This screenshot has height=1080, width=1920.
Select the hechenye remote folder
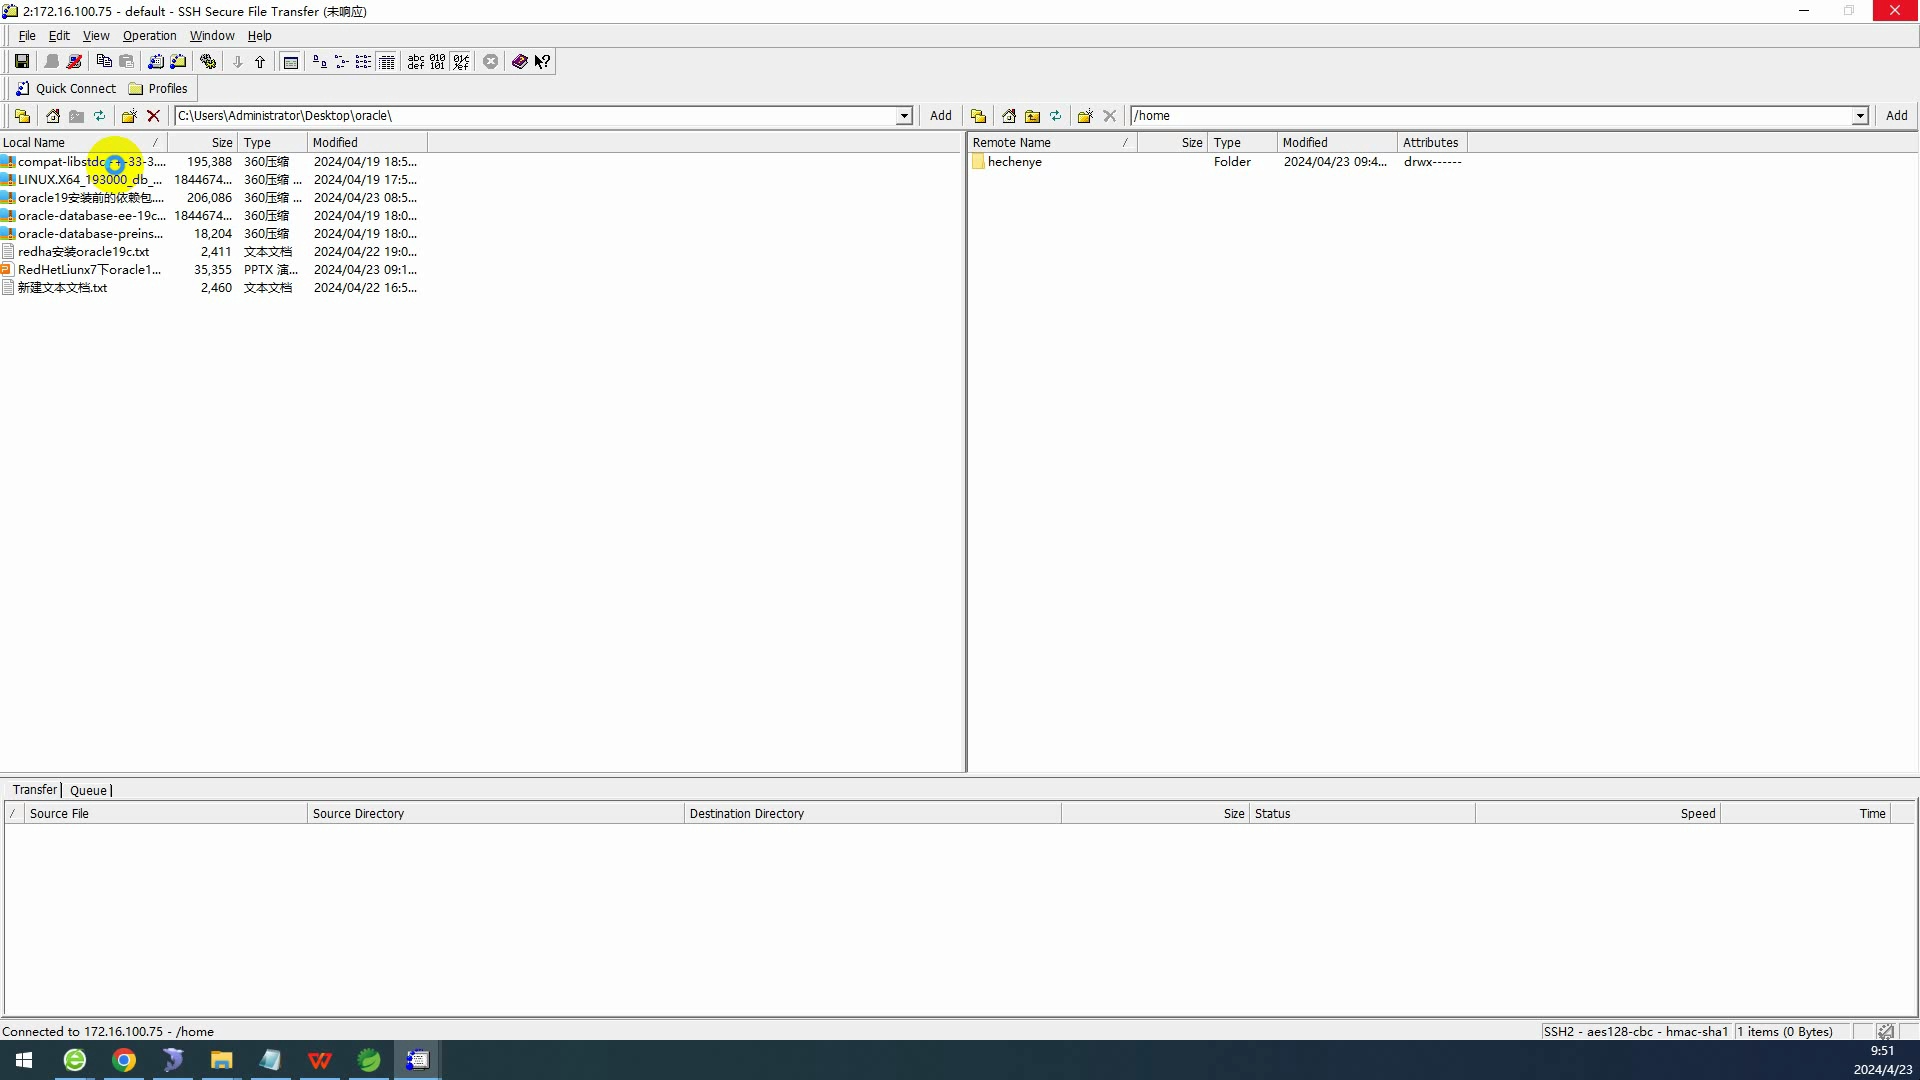[x=1014, y=162]
